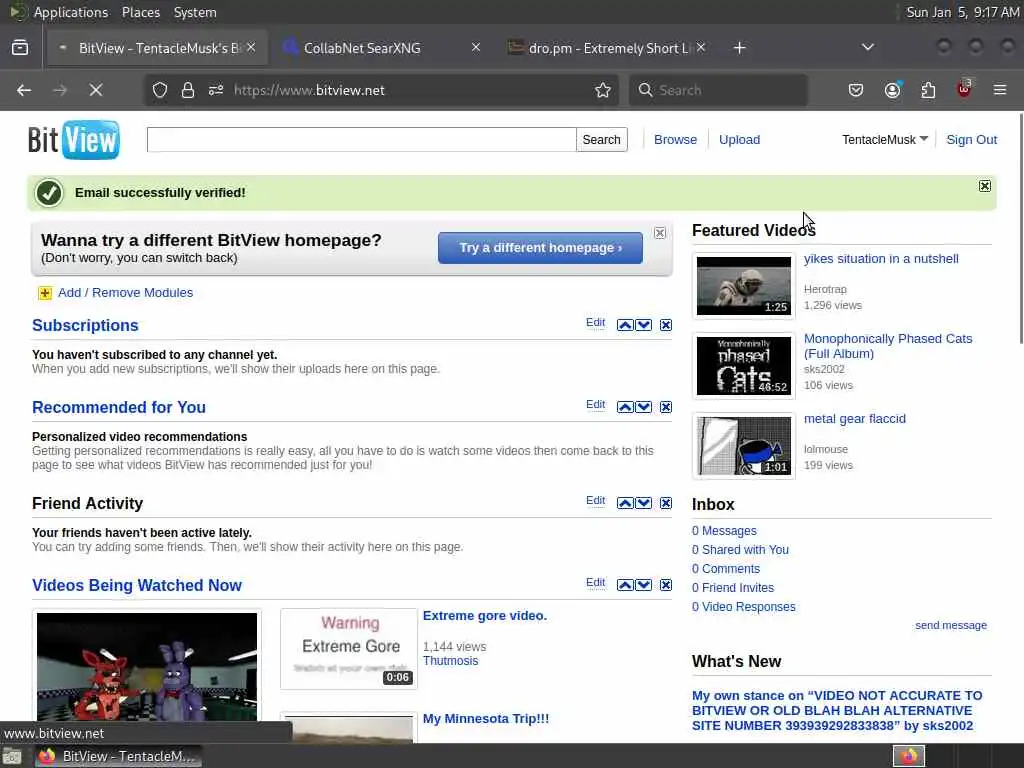Open Add / Remove Modules link
This screenshot has width=1024, height=768.
[125, 293]
